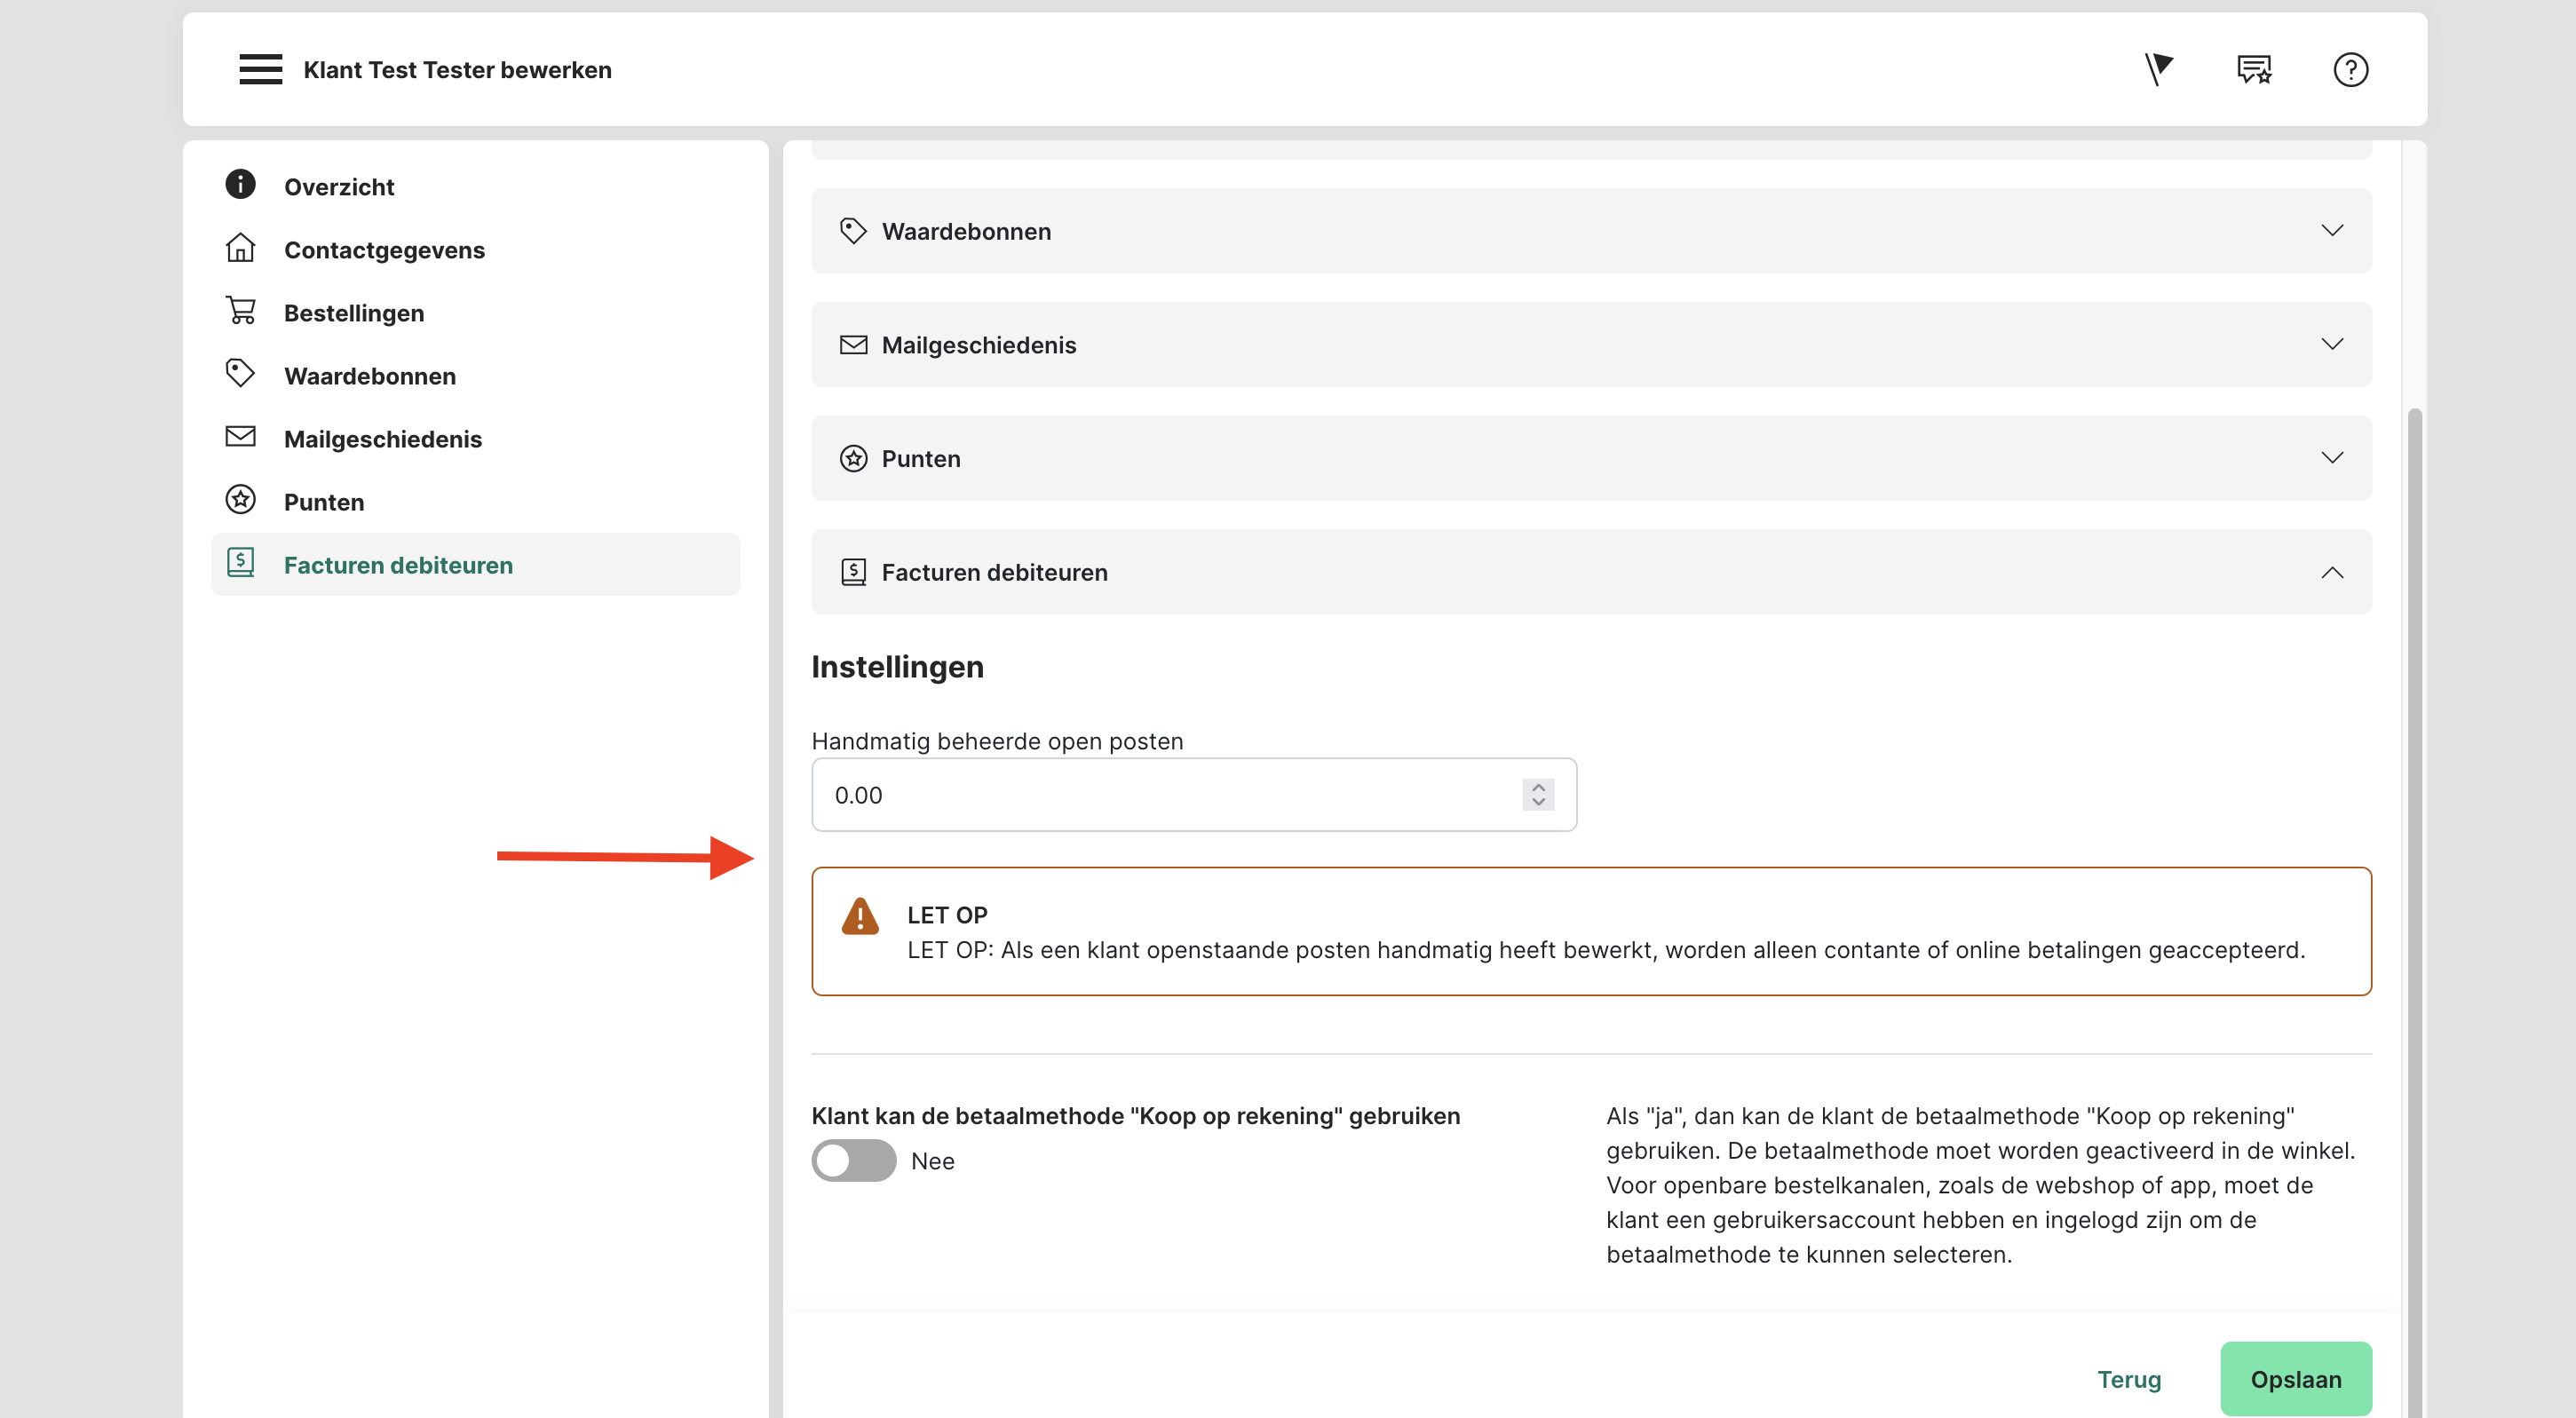The width and height of the screenshot is (2576, 1418).
Task: Enable the "Koop op rekening" toggle
Action: click(853, 1161)
